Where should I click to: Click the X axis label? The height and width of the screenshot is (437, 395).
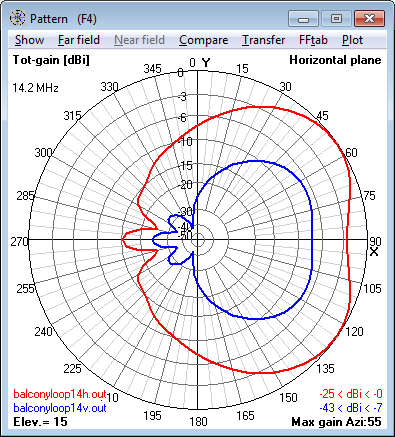(x=374, y=252)
